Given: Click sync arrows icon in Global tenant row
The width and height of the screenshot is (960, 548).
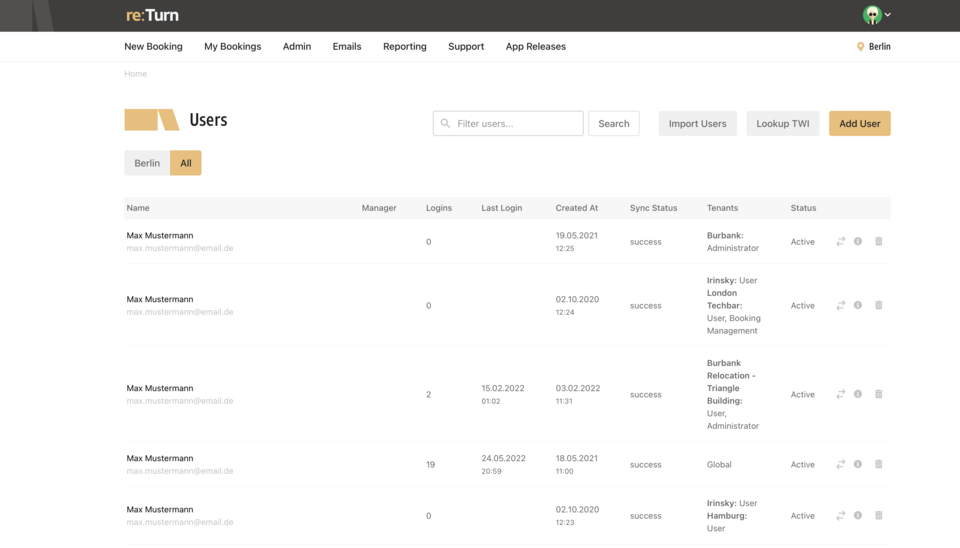Looking at the screenshot, I should click(840, 464).
